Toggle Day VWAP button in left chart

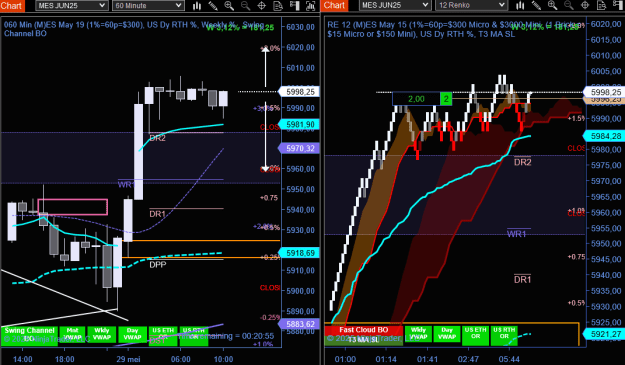click(x=132, y=335)
